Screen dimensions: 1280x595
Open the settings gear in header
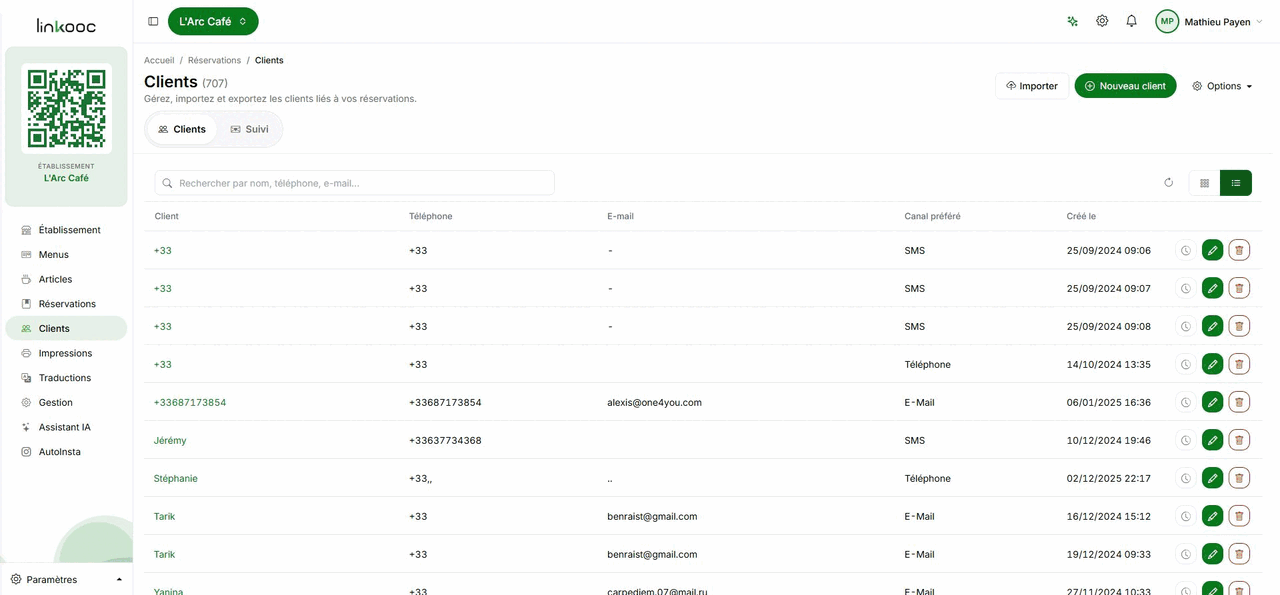tap(1102, 21)
